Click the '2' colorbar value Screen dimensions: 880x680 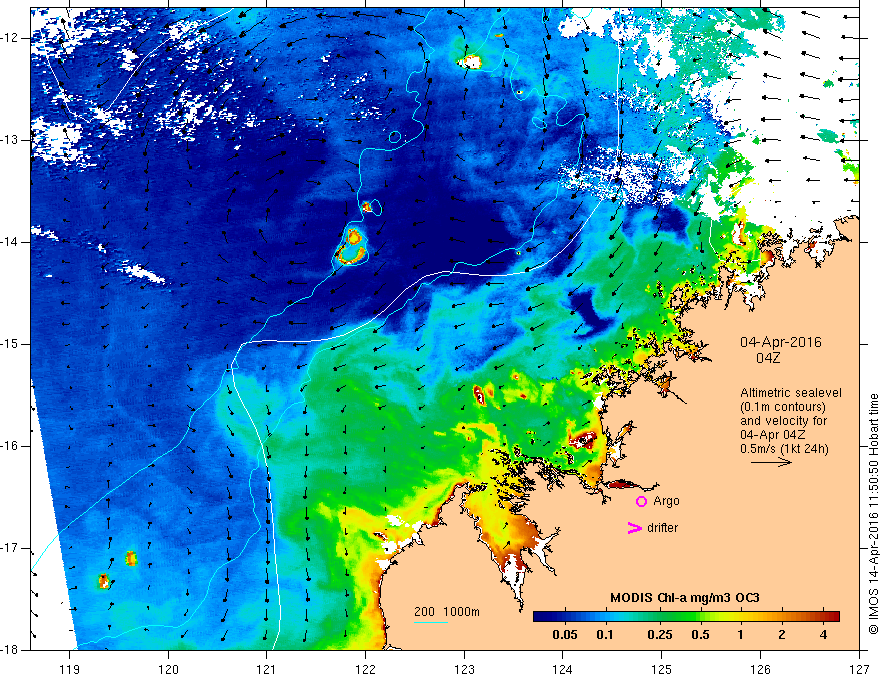pos(782,635)
